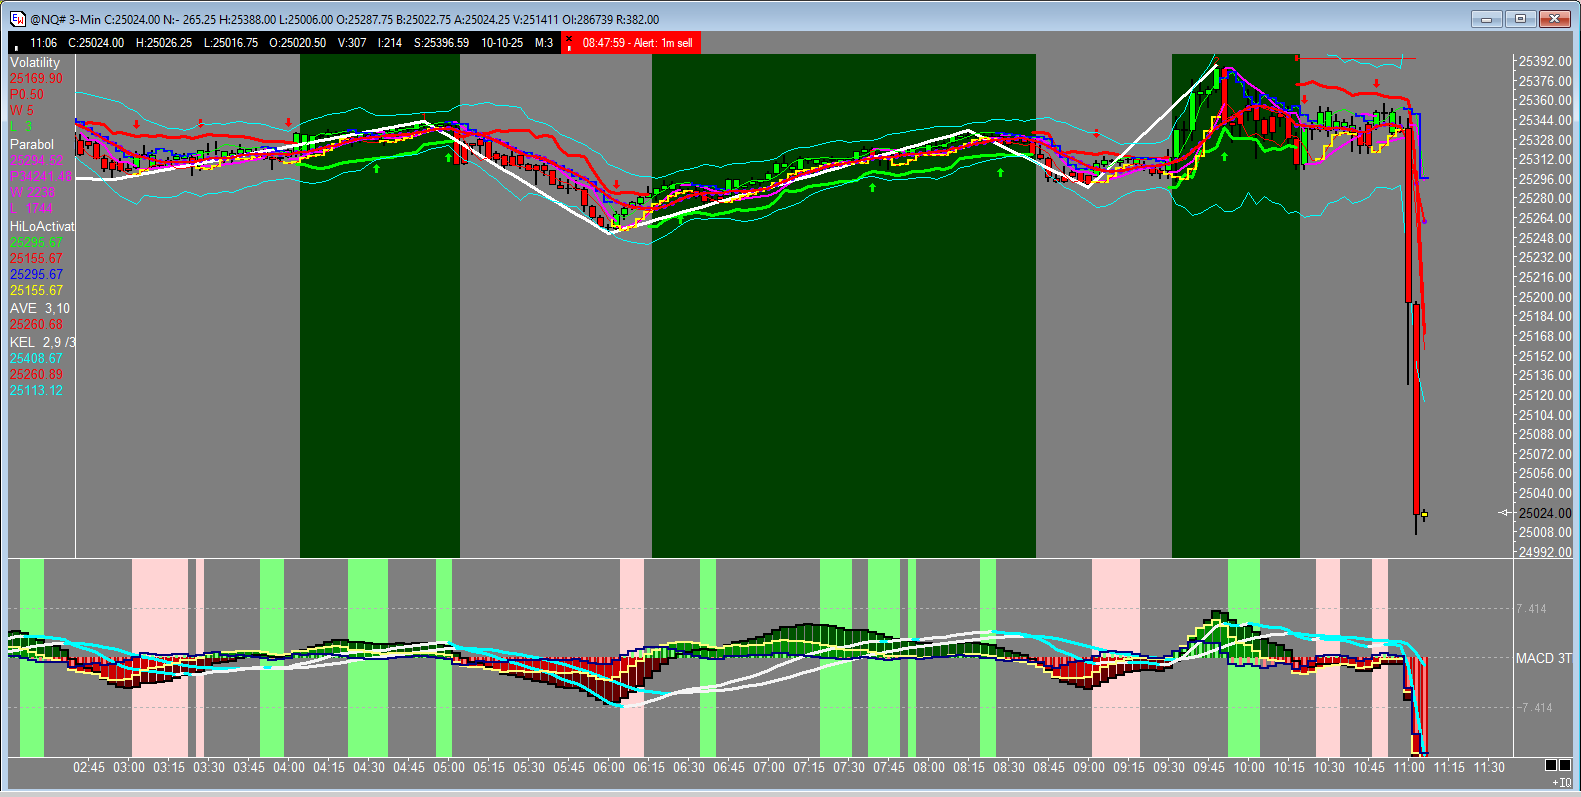
Task: Click the right black square beside time axis
Action: 1565,765
